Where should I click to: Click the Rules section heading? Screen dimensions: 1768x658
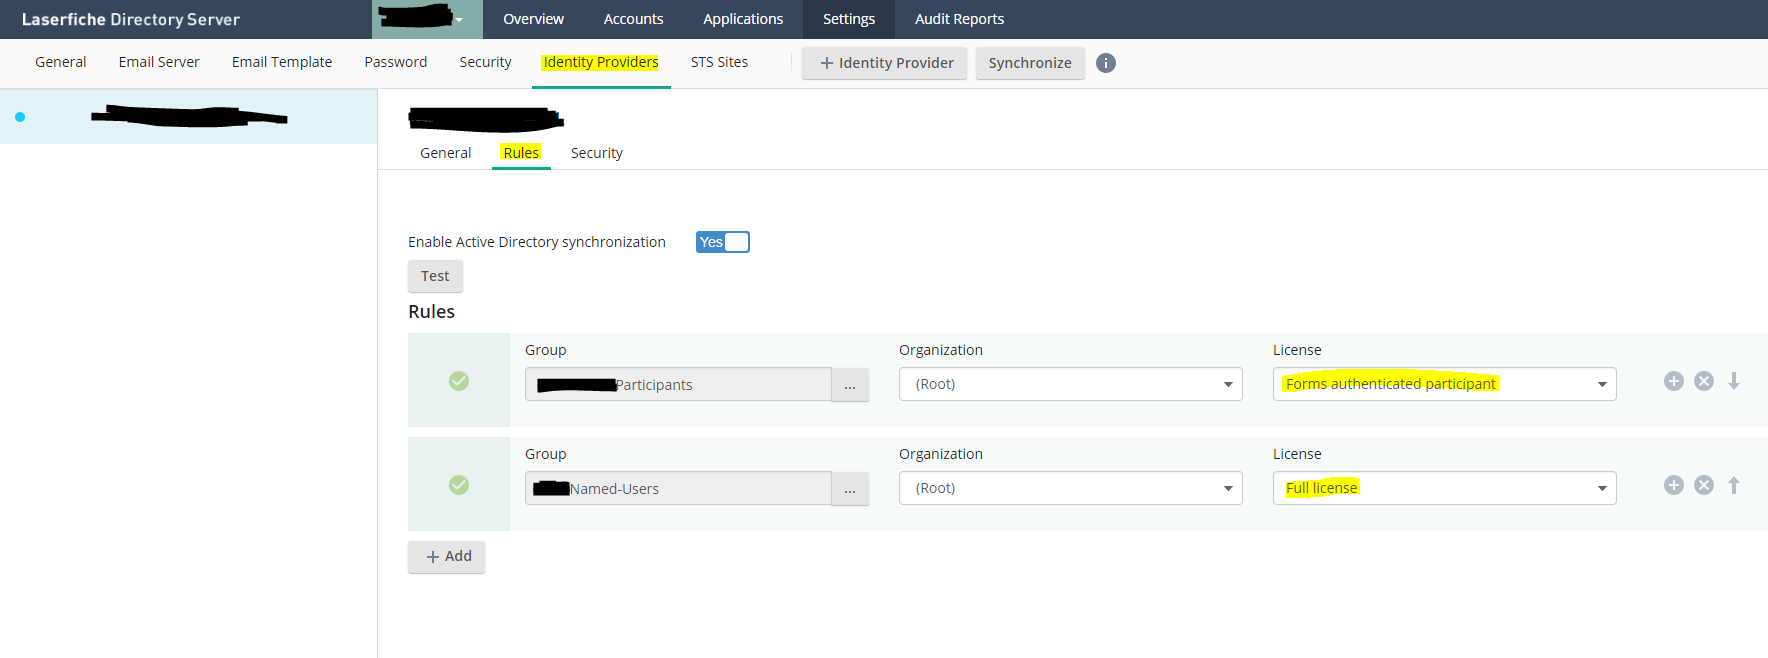[x=431, y=312]
